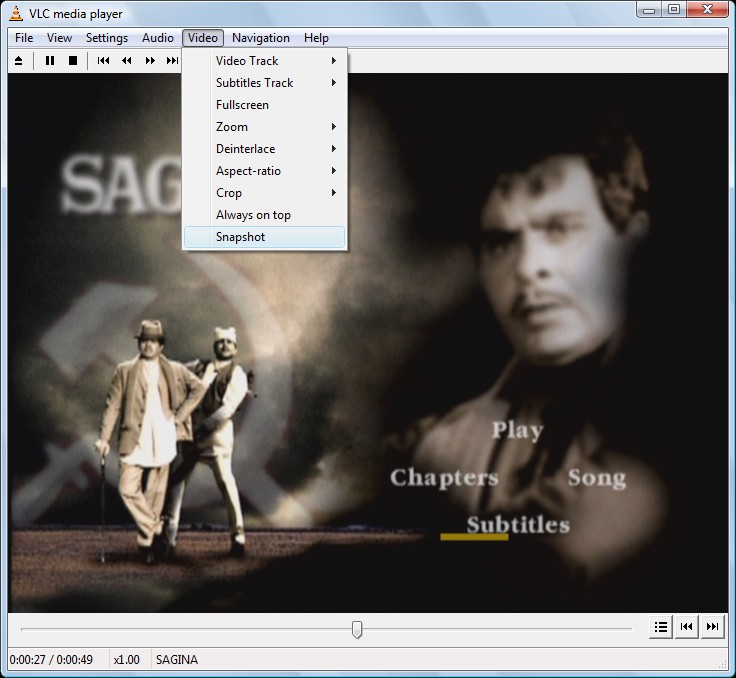
Task: Select Song in the DVD menu
Action: pos(597,478)
